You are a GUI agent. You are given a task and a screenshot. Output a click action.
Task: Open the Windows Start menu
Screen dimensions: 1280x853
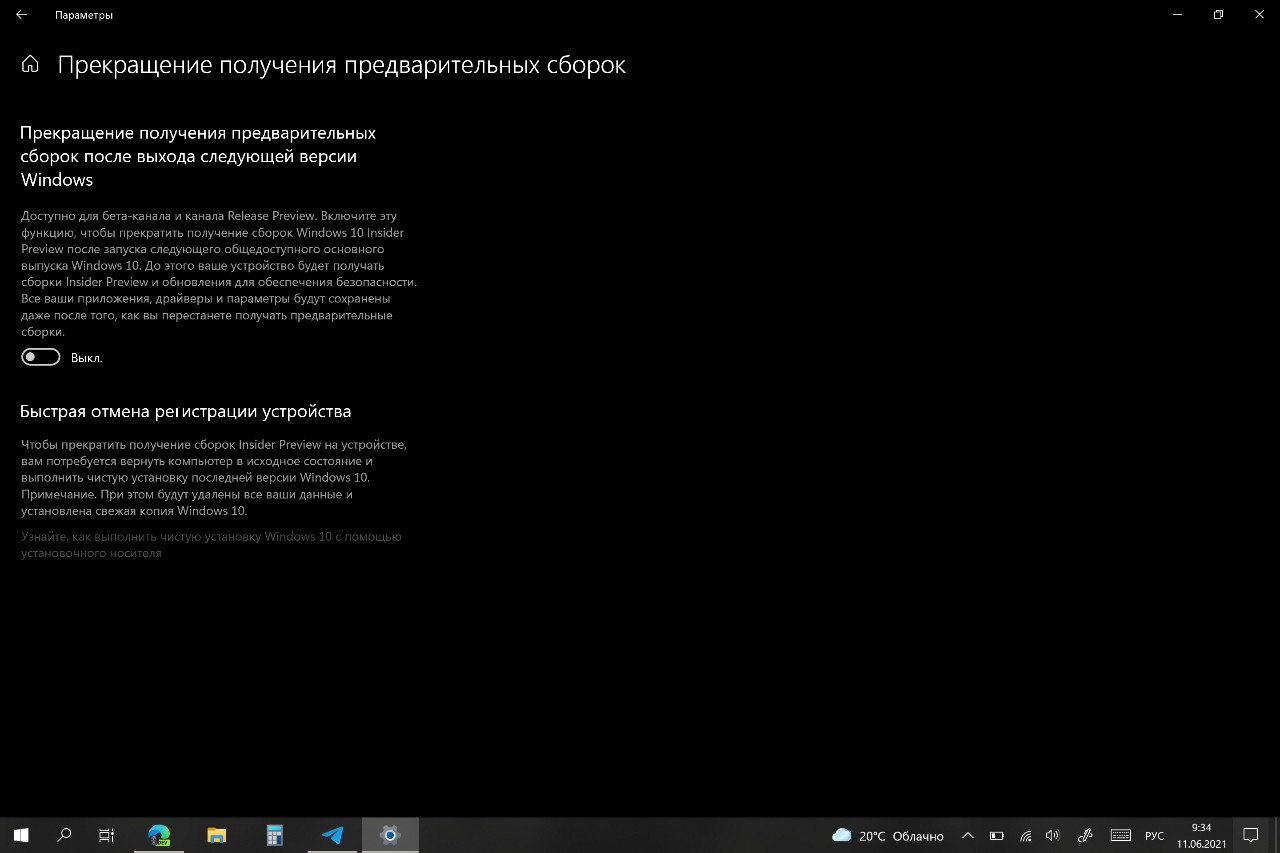[x=21, y=835]
